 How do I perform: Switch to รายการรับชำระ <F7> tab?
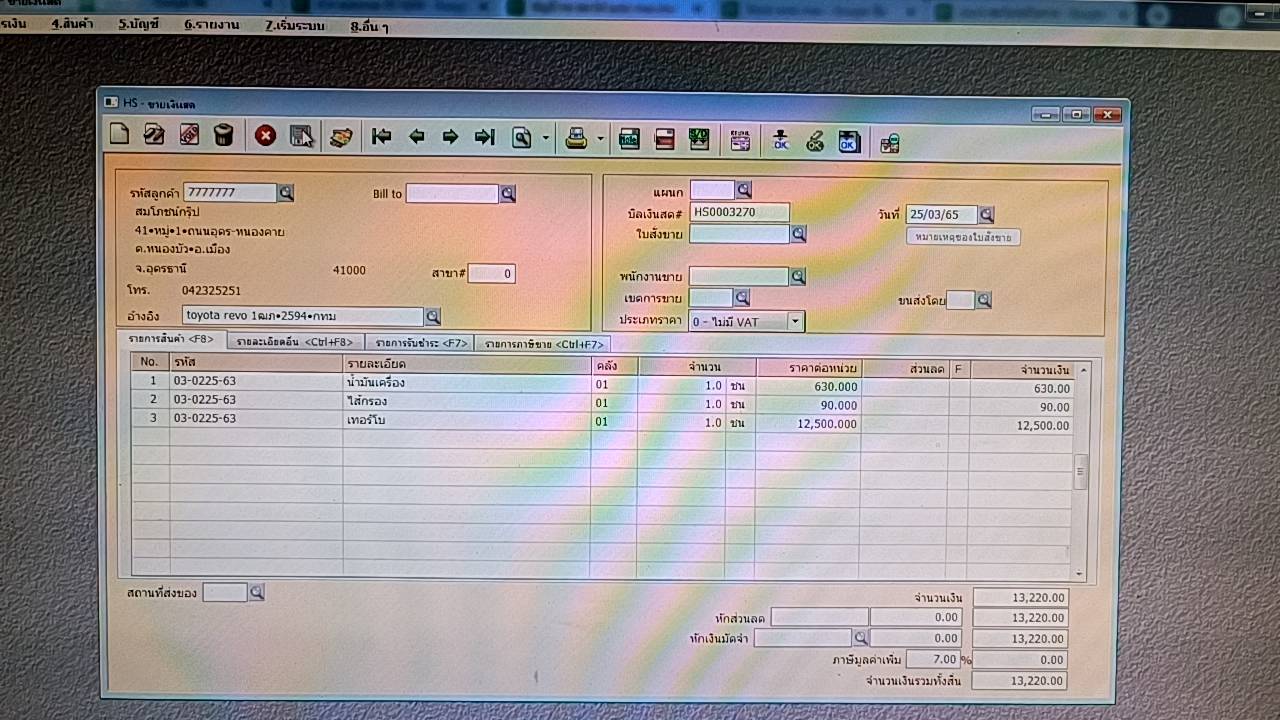pyautogui.click(x=421, y=343)
